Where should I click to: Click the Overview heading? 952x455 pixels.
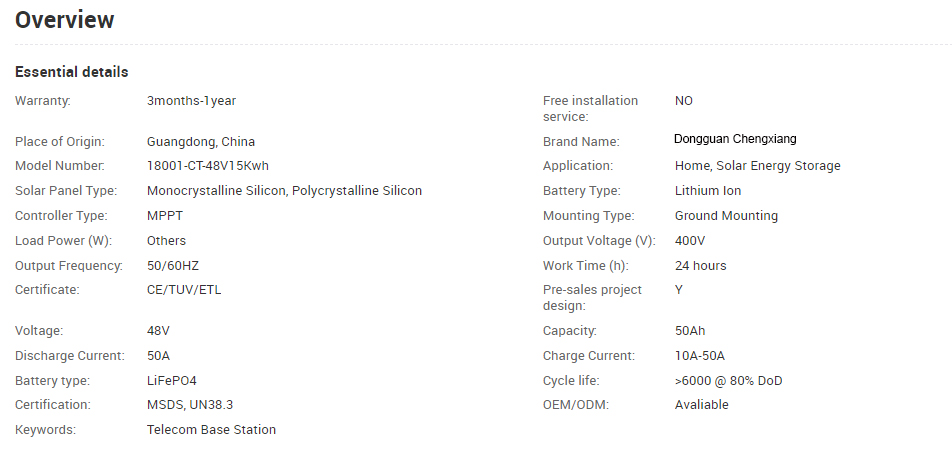pos(64,20)
